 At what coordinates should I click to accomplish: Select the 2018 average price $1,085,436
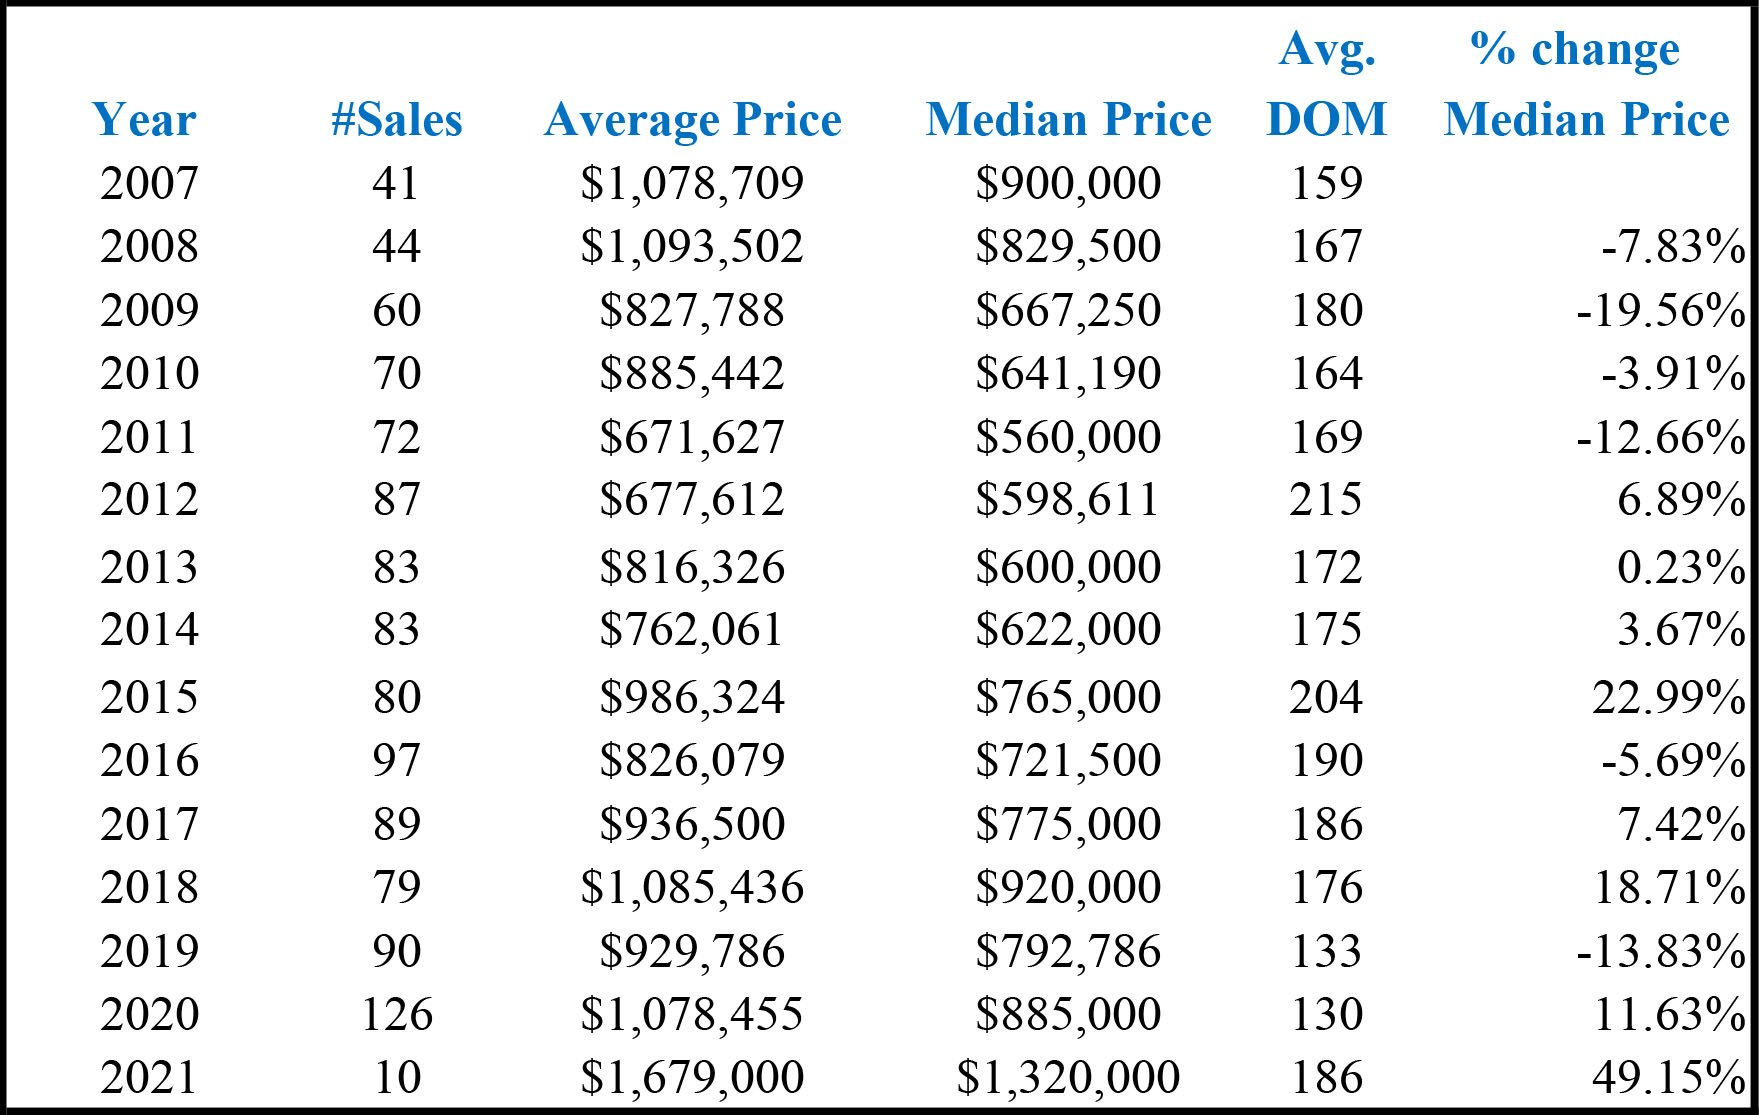coord(692,887)
